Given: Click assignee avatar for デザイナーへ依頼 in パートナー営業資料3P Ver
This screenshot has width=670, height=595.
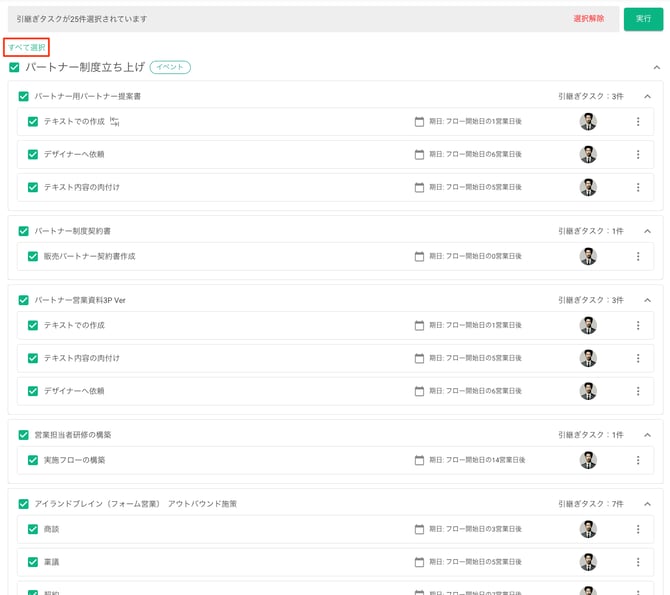Looking at the screenshot, I should click(x=588, y=391).
